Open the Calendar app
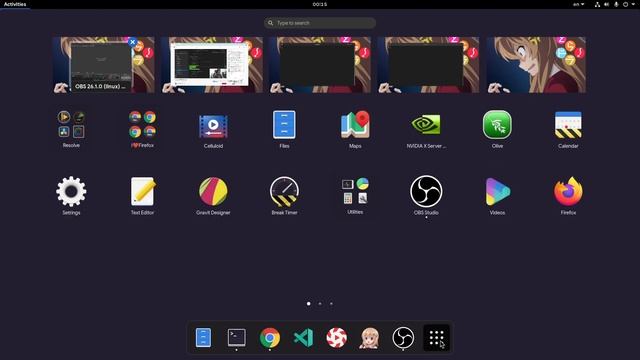Screen dimensions: 640x360 568,129
